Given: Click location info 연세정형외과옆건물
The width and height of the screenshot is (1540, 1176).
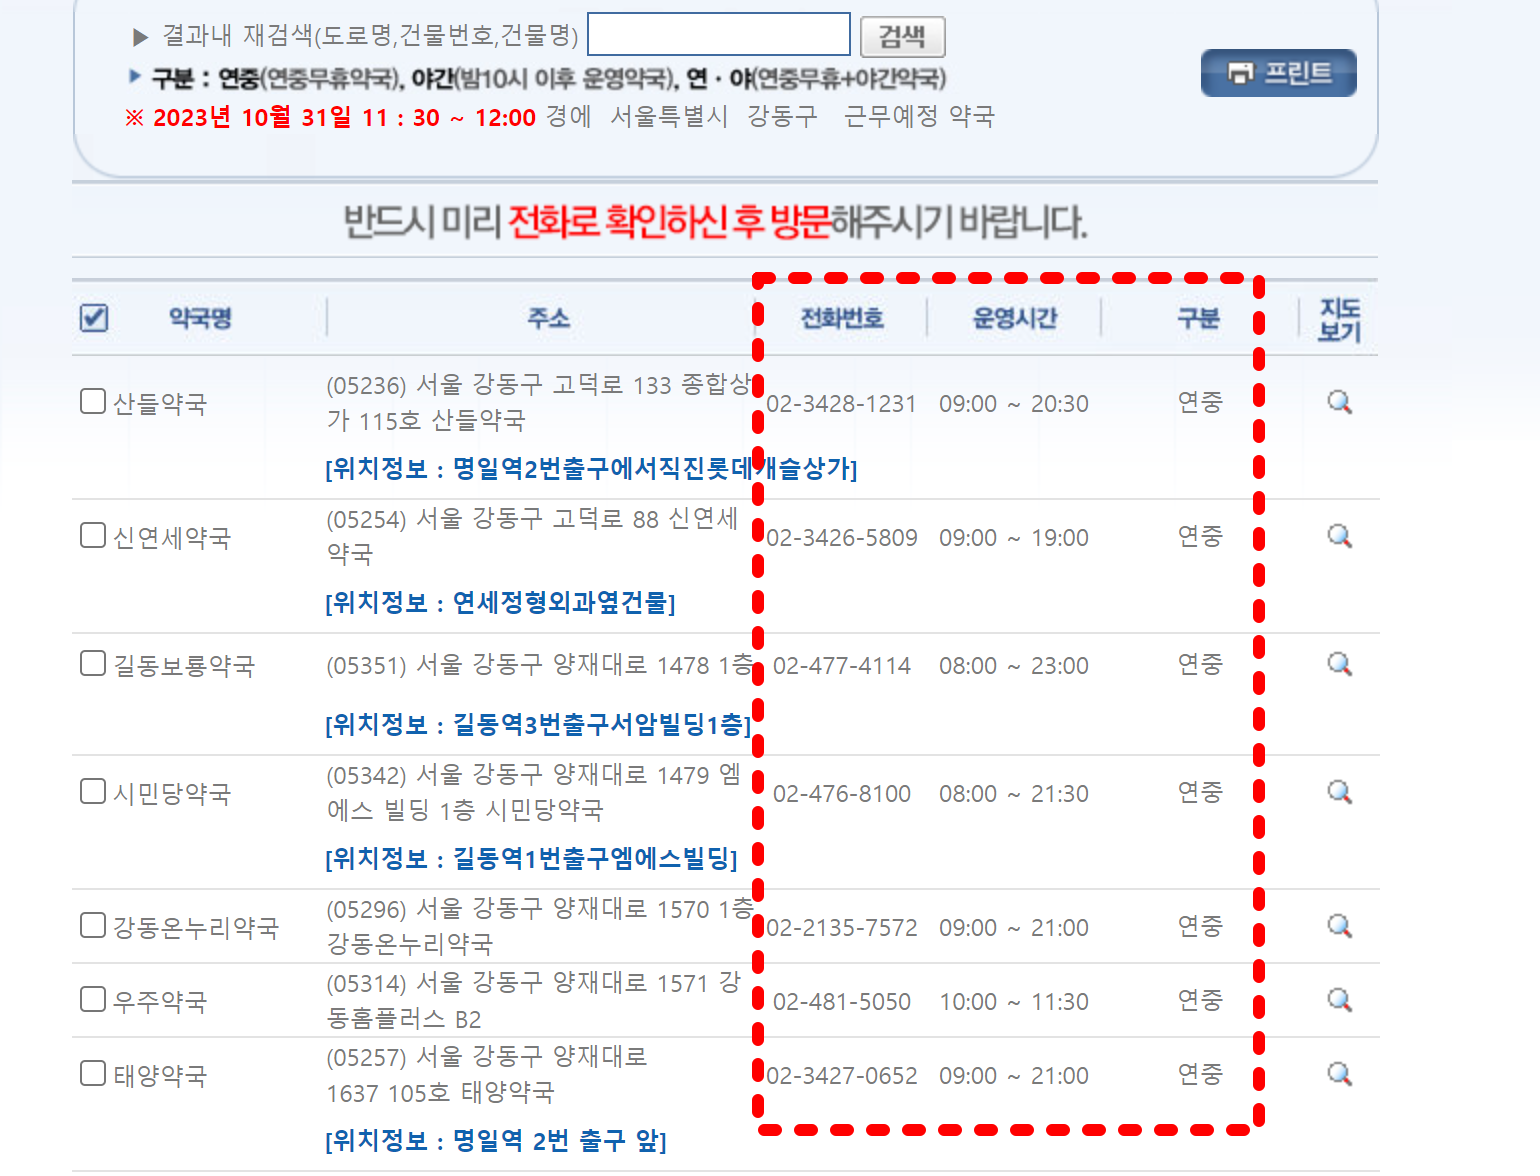Looking at the screenshot, I should (500, 602).
